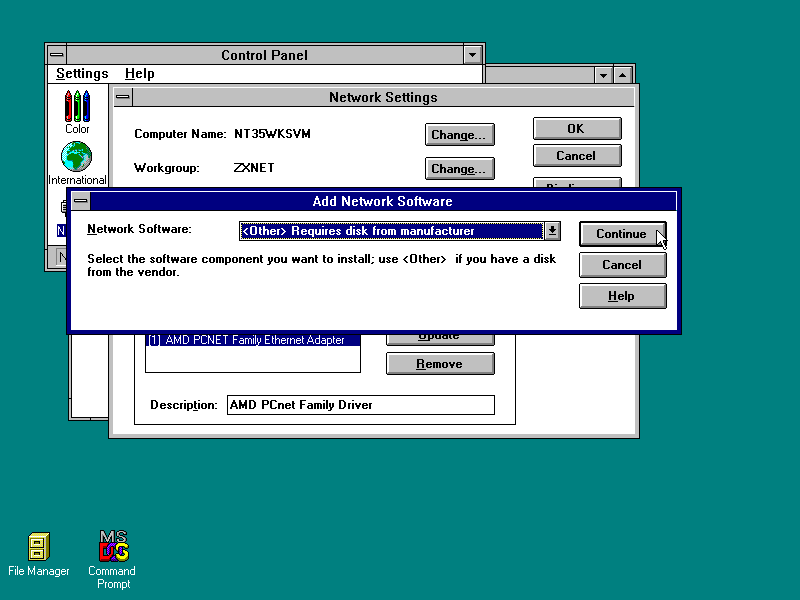Click Cancel in Network Settings
This screenshot has height=600, width=800.
[x=577, y=156]
